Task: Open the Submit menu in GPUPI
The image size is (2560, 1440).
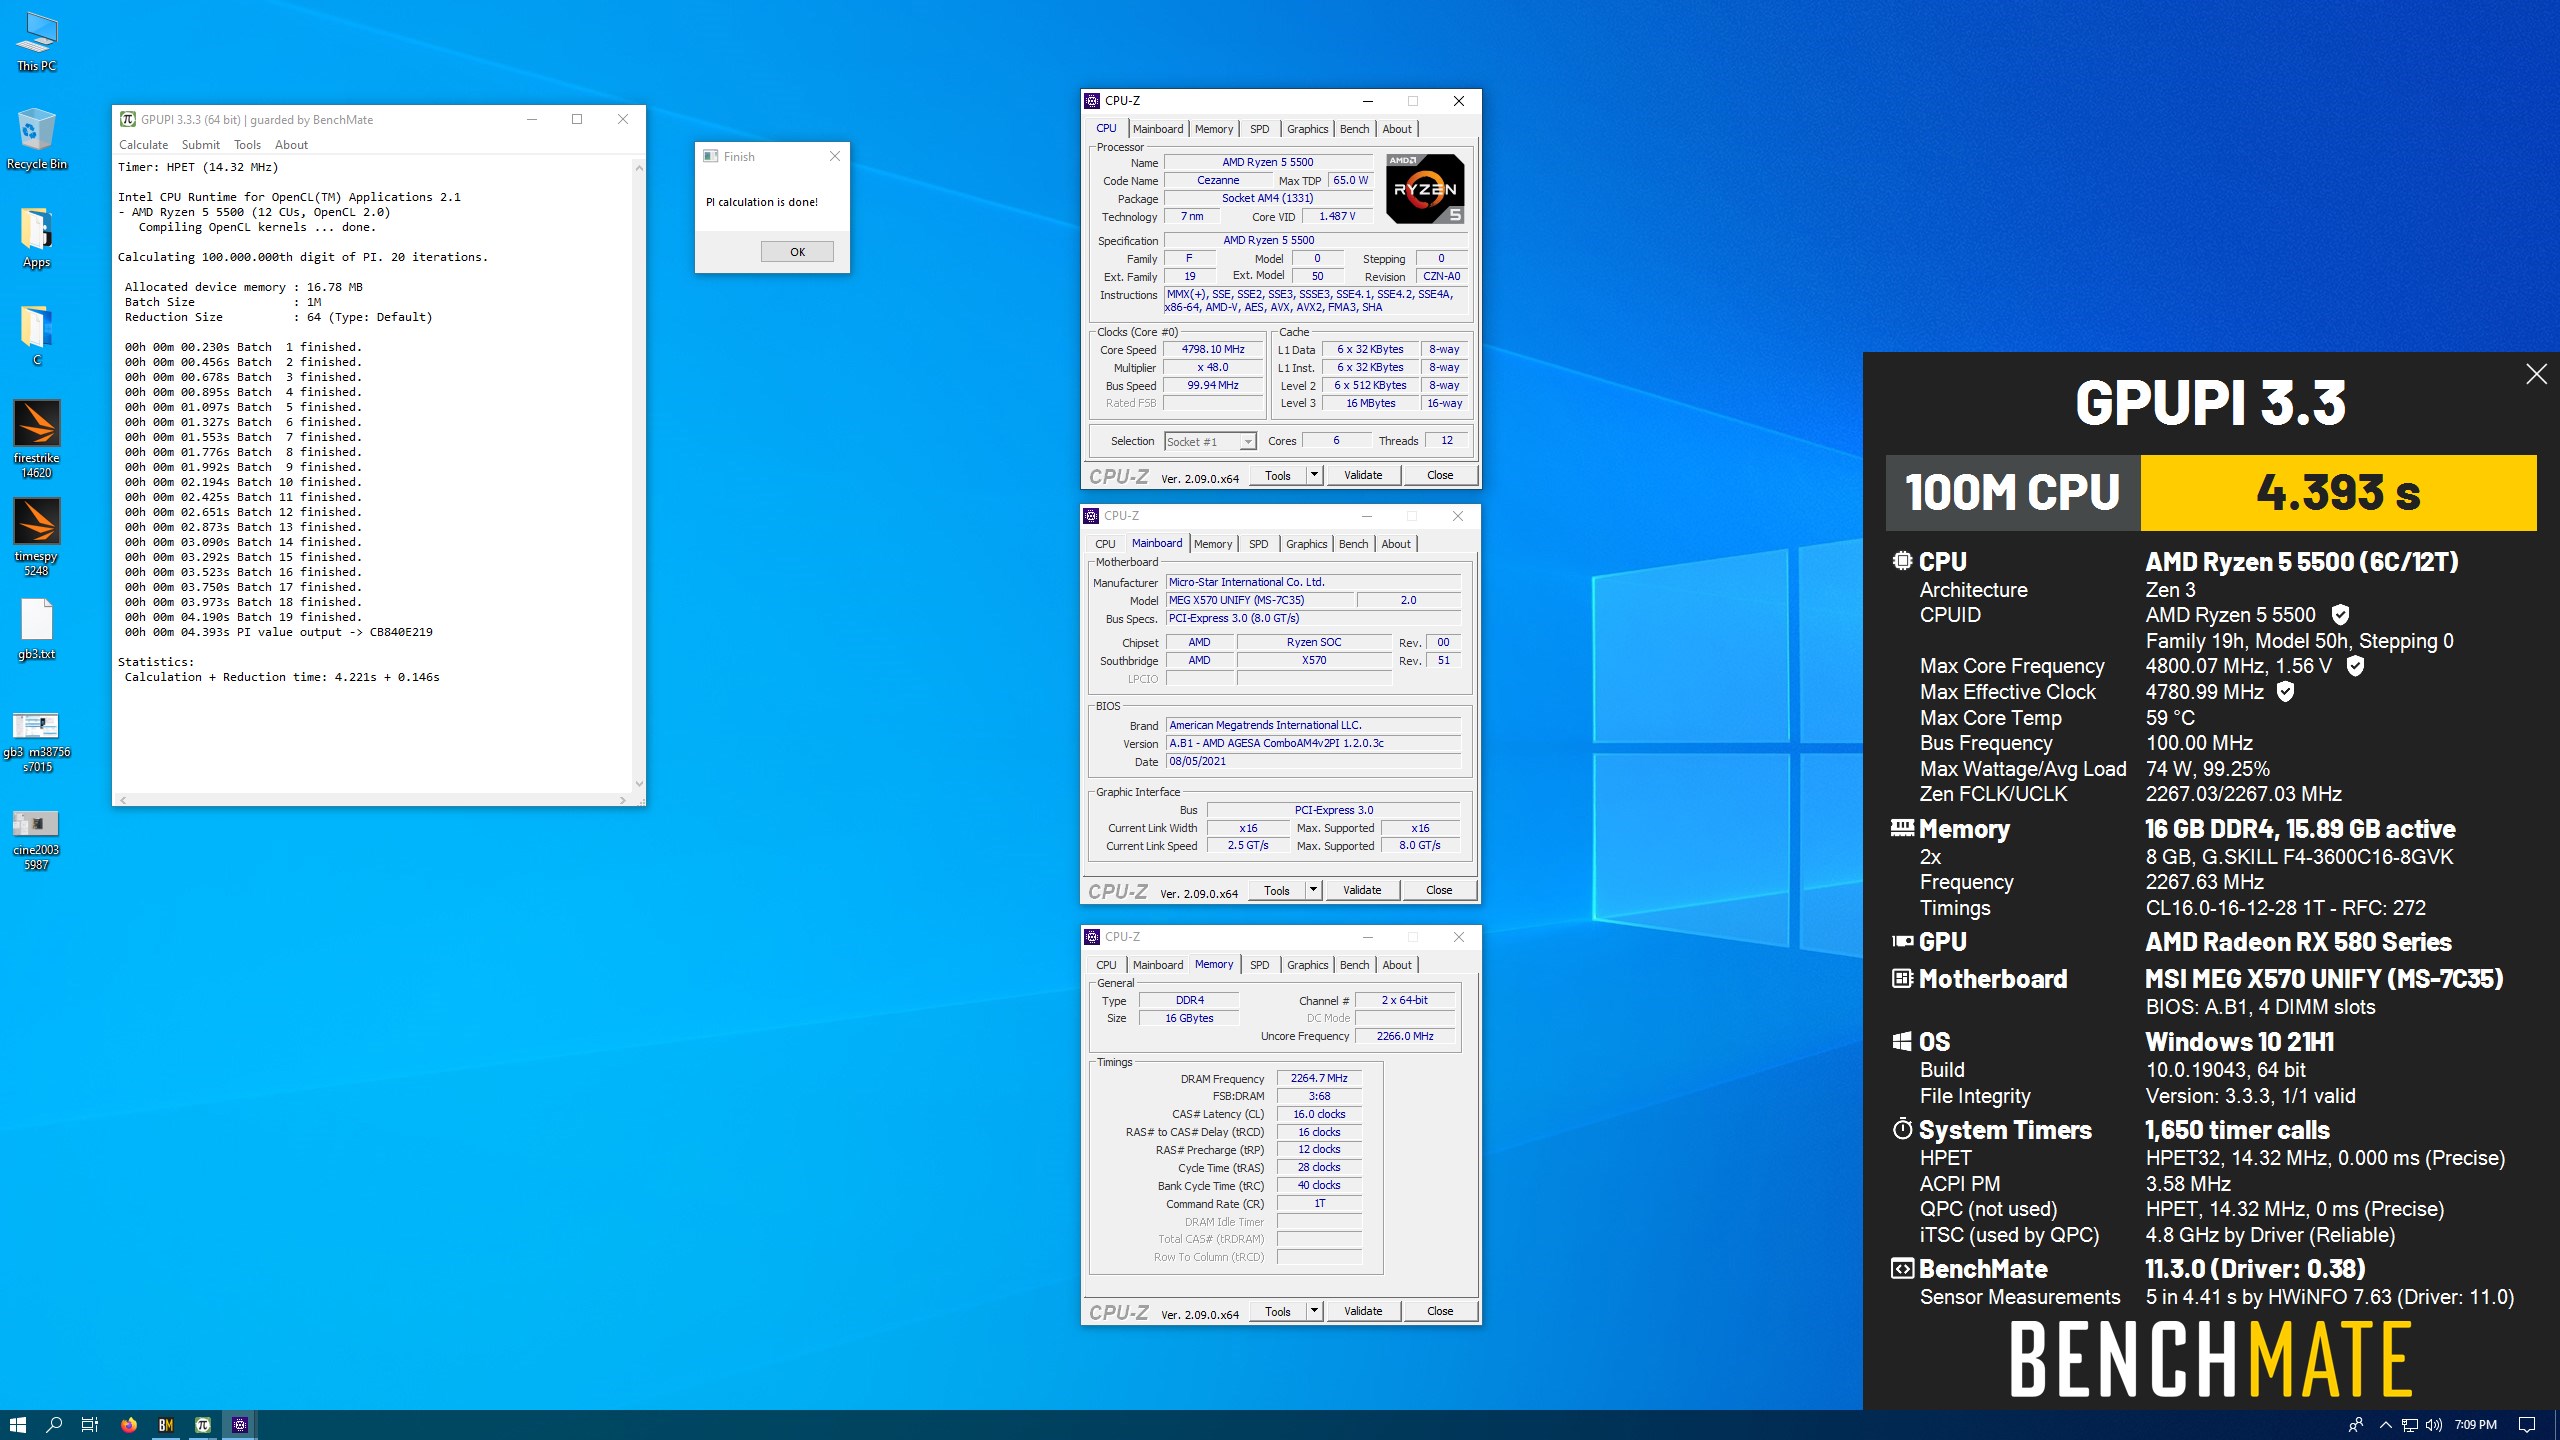Action: click(201, 145)
